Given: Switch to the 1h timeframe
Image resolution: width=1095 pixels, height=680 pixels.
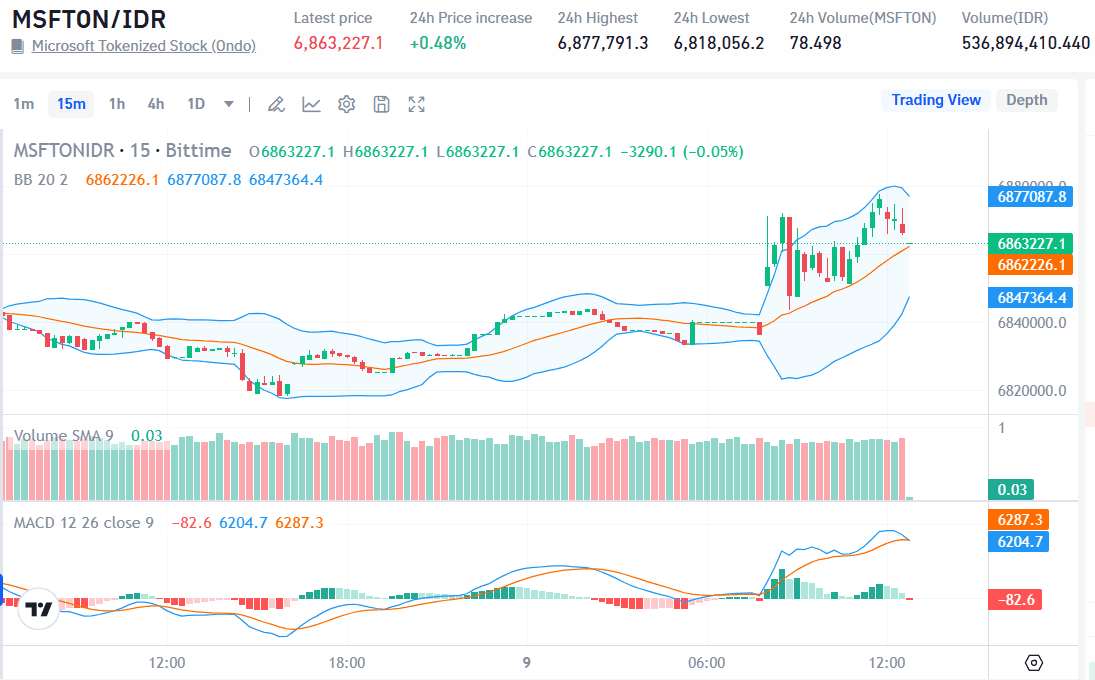Looking at the screenshot, I should [117, 104].
